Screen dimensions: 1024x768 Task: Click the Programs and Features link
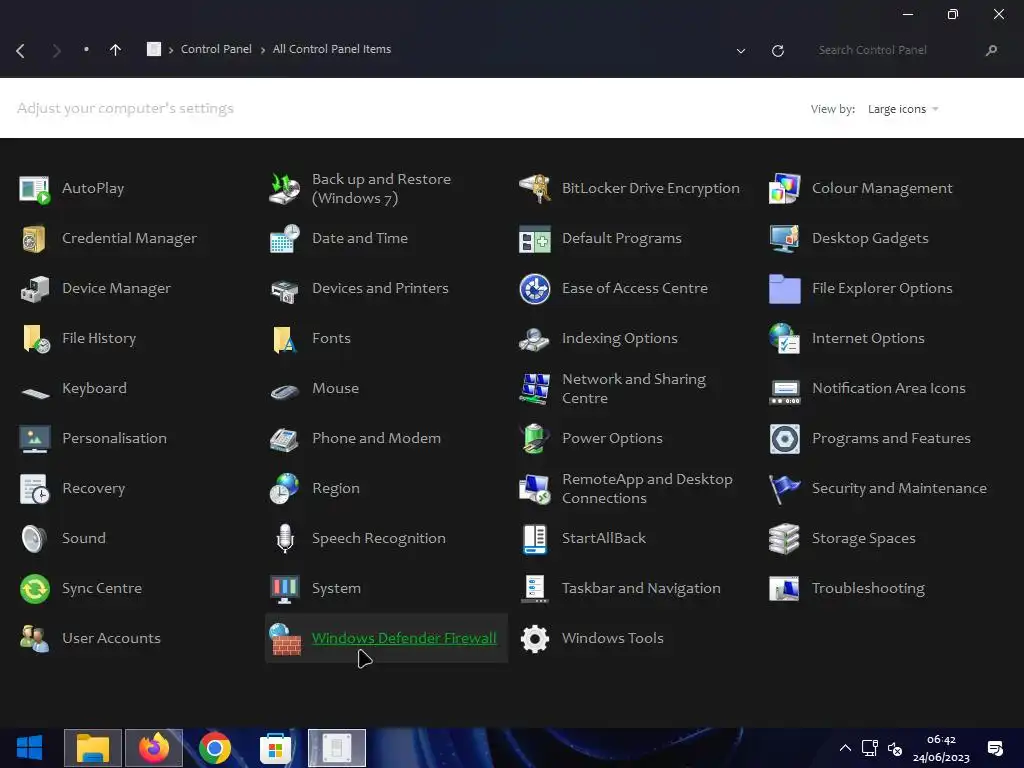(x=891, y=438)
